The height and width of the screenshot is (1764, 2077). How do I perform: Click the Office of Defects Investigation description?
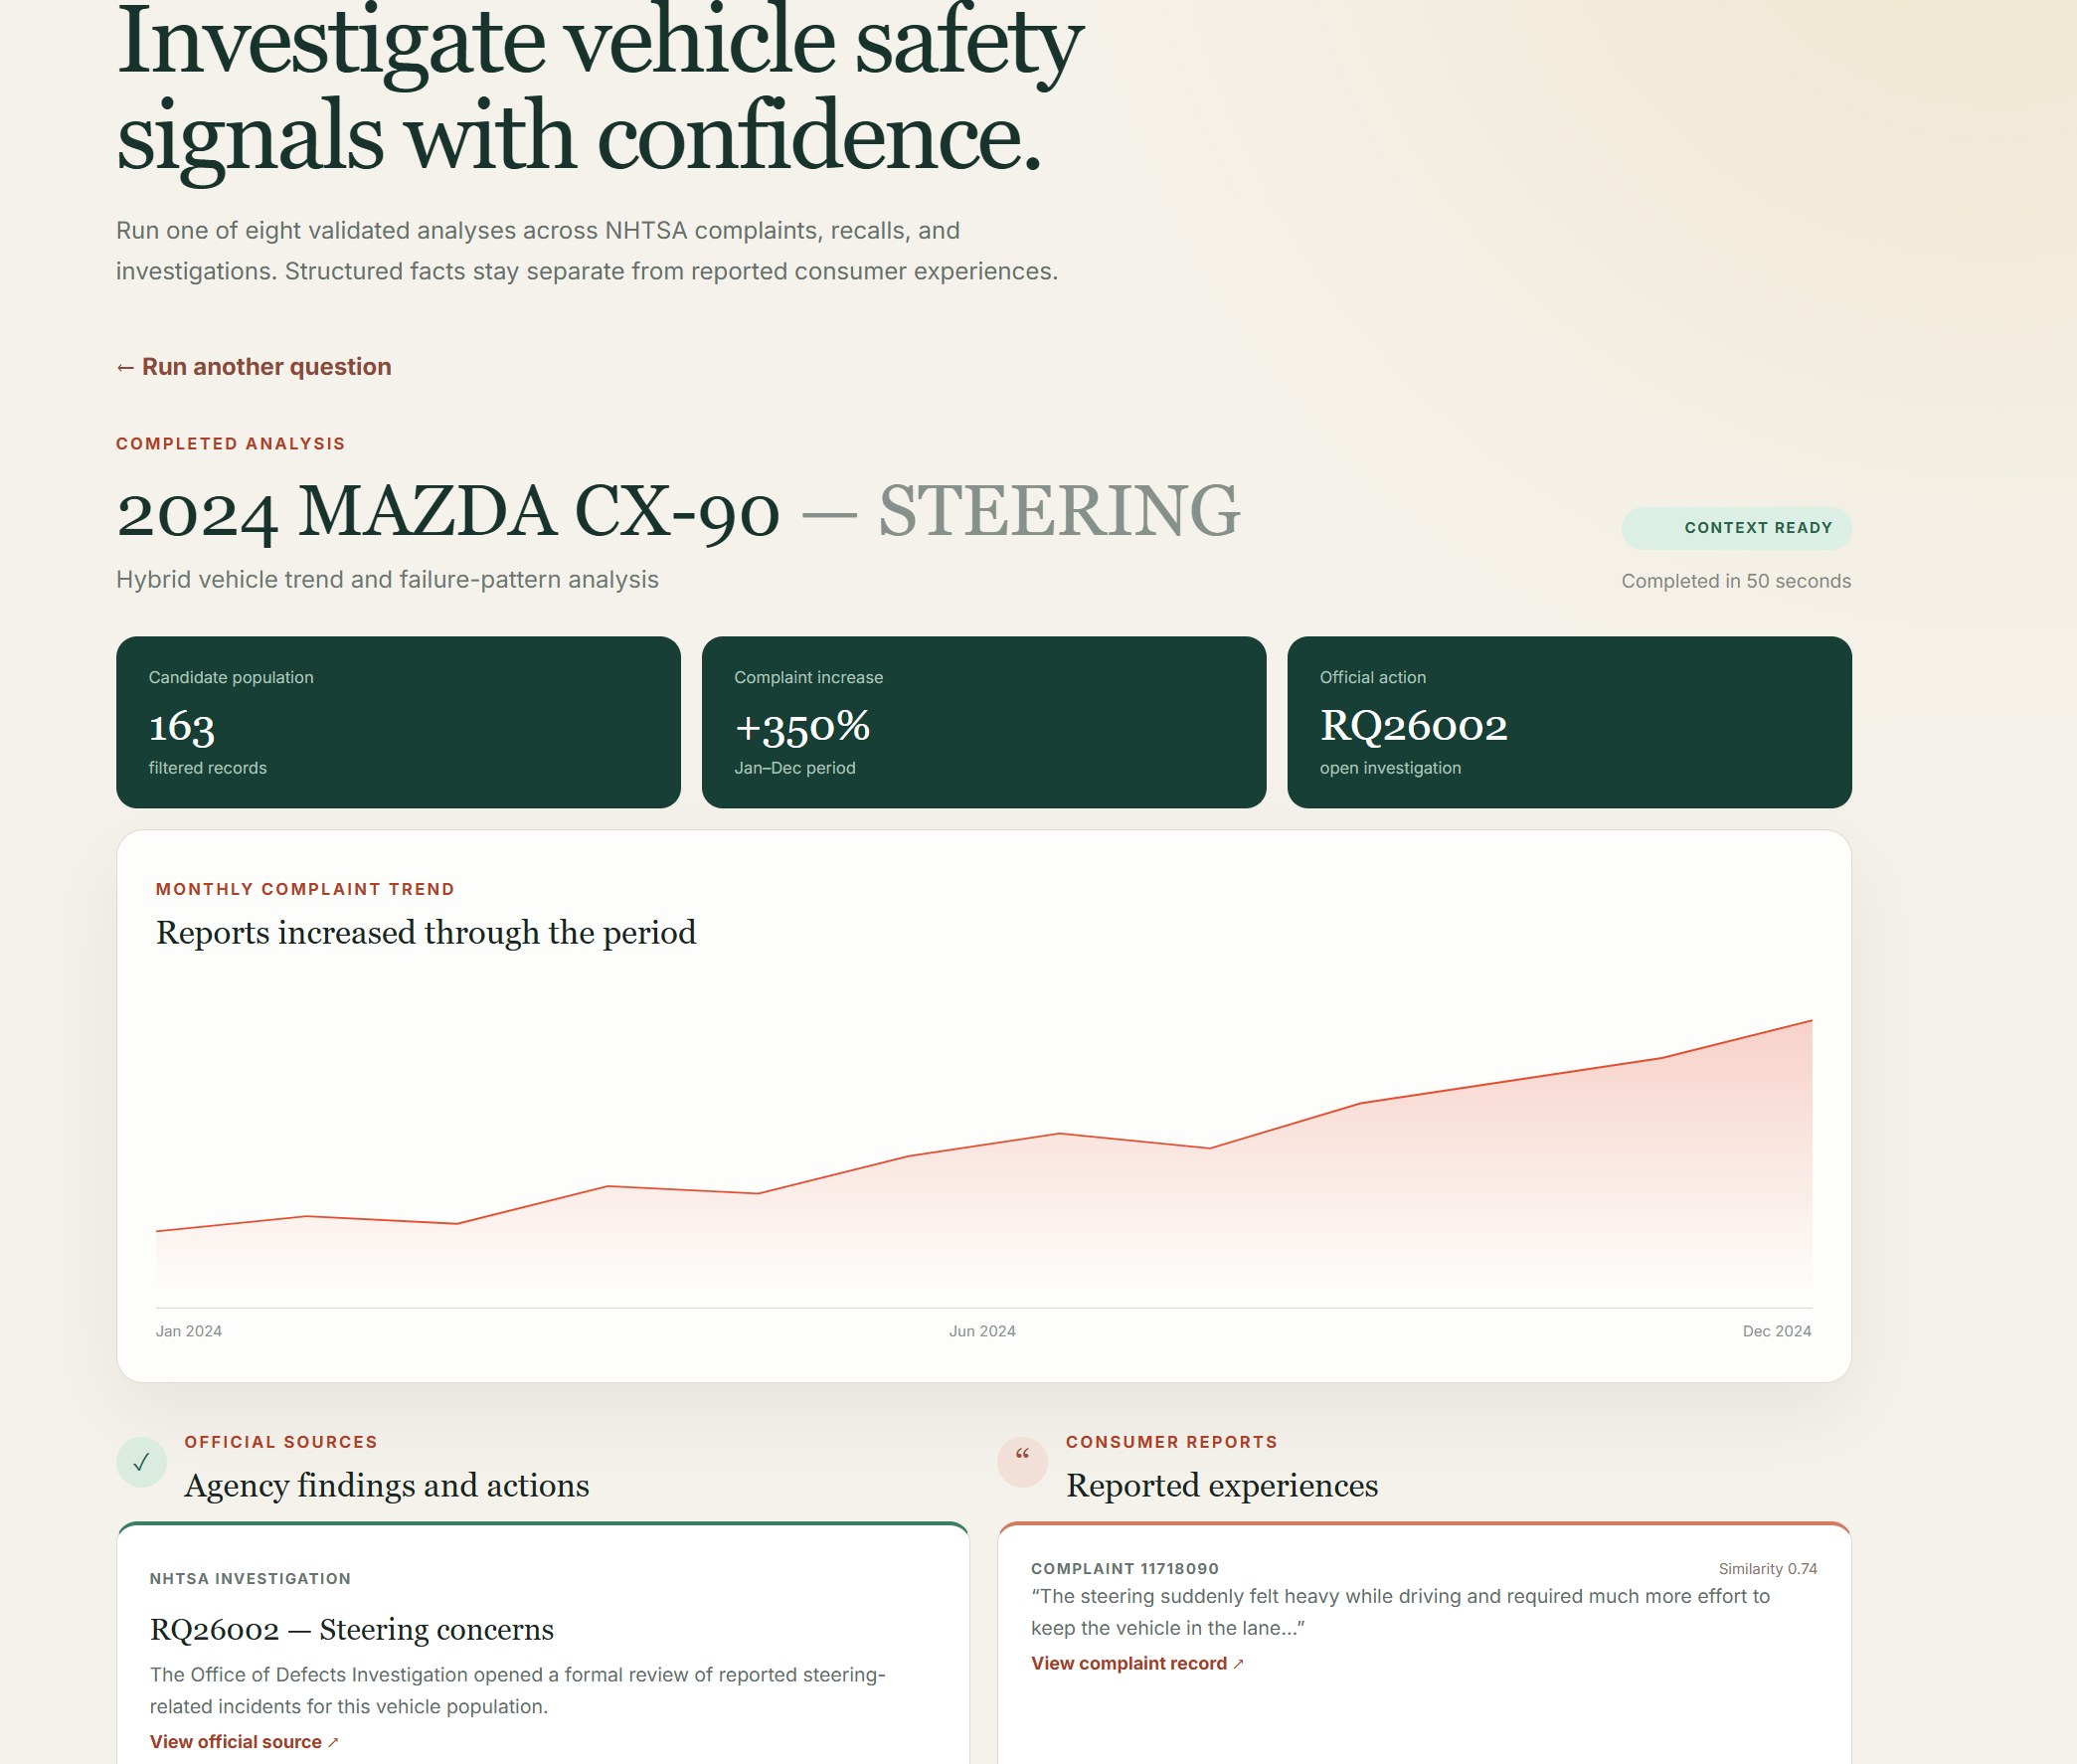tap(518, 1690)
